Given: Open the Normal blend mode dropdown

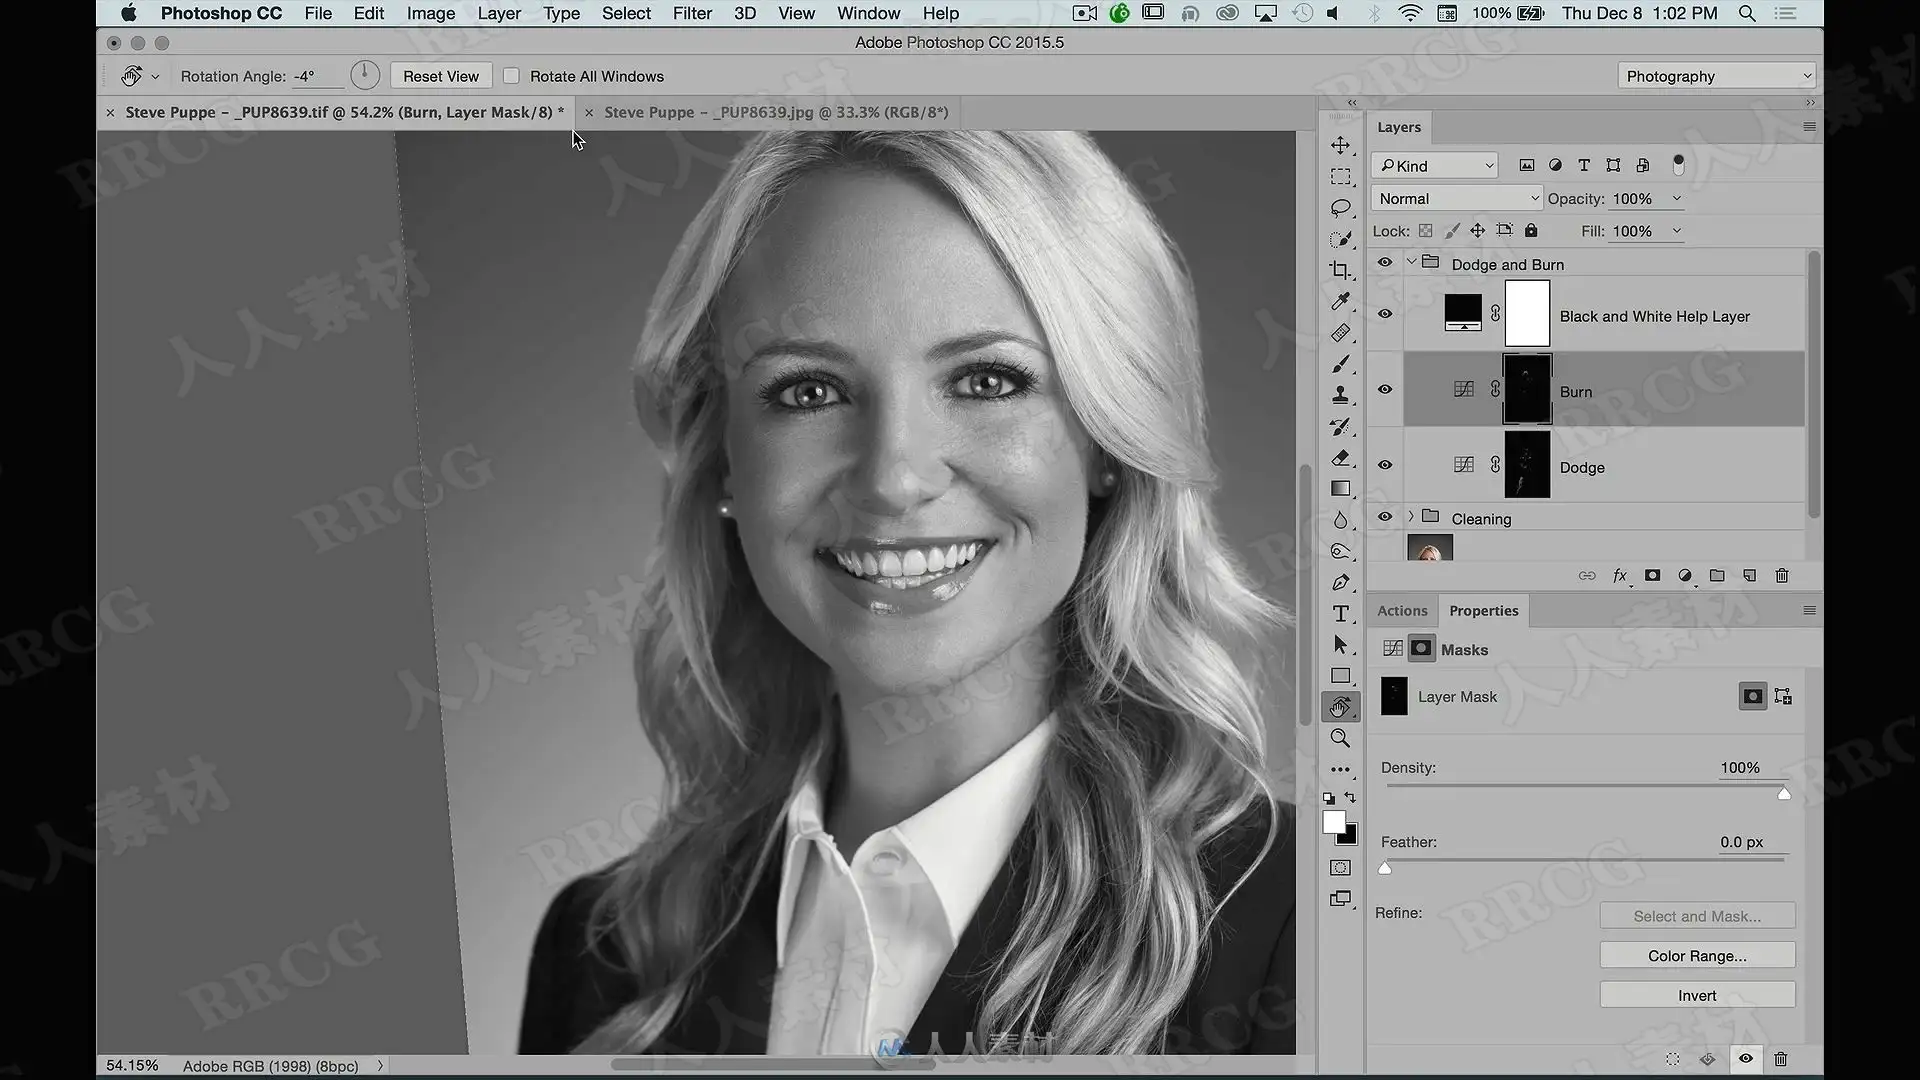Looking at the screenshot, I should click(1458, 199).
